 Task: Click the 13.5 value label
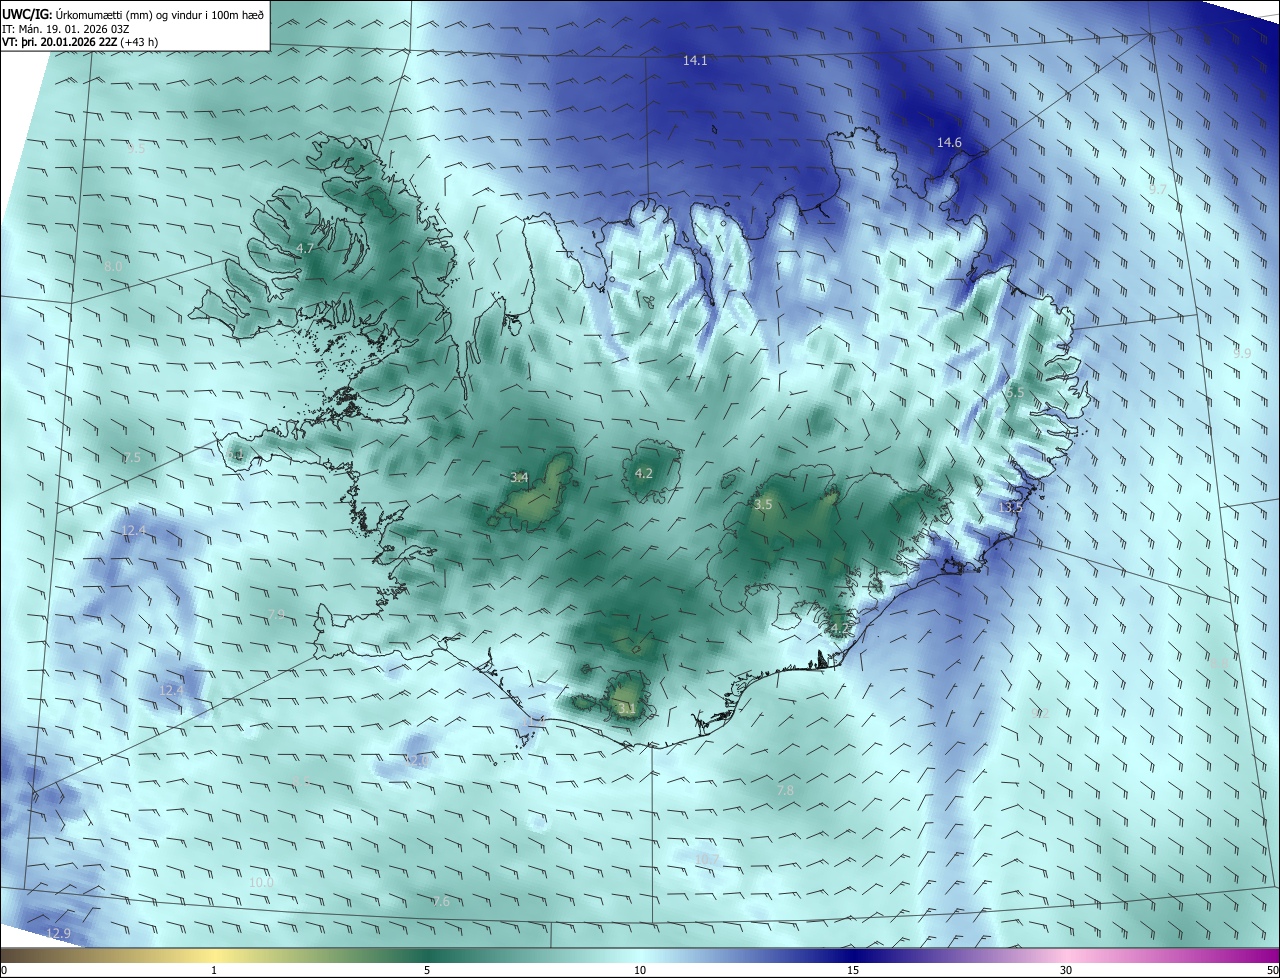pyautogui.click(x=1010, y=508)
